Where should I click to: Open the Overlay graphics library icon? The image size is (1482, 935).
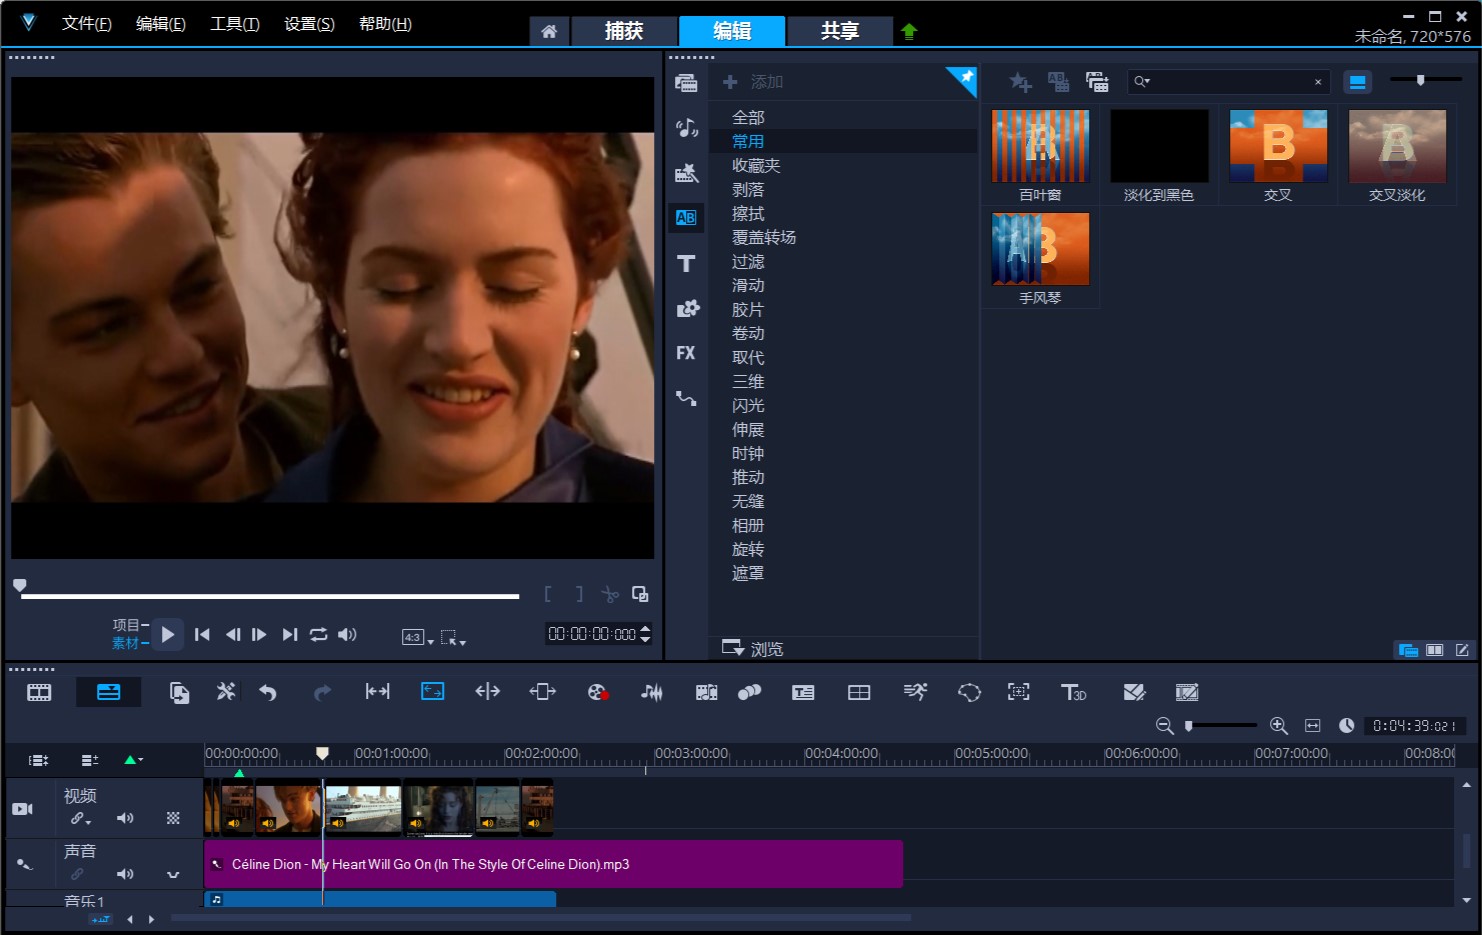coord(686,308)
